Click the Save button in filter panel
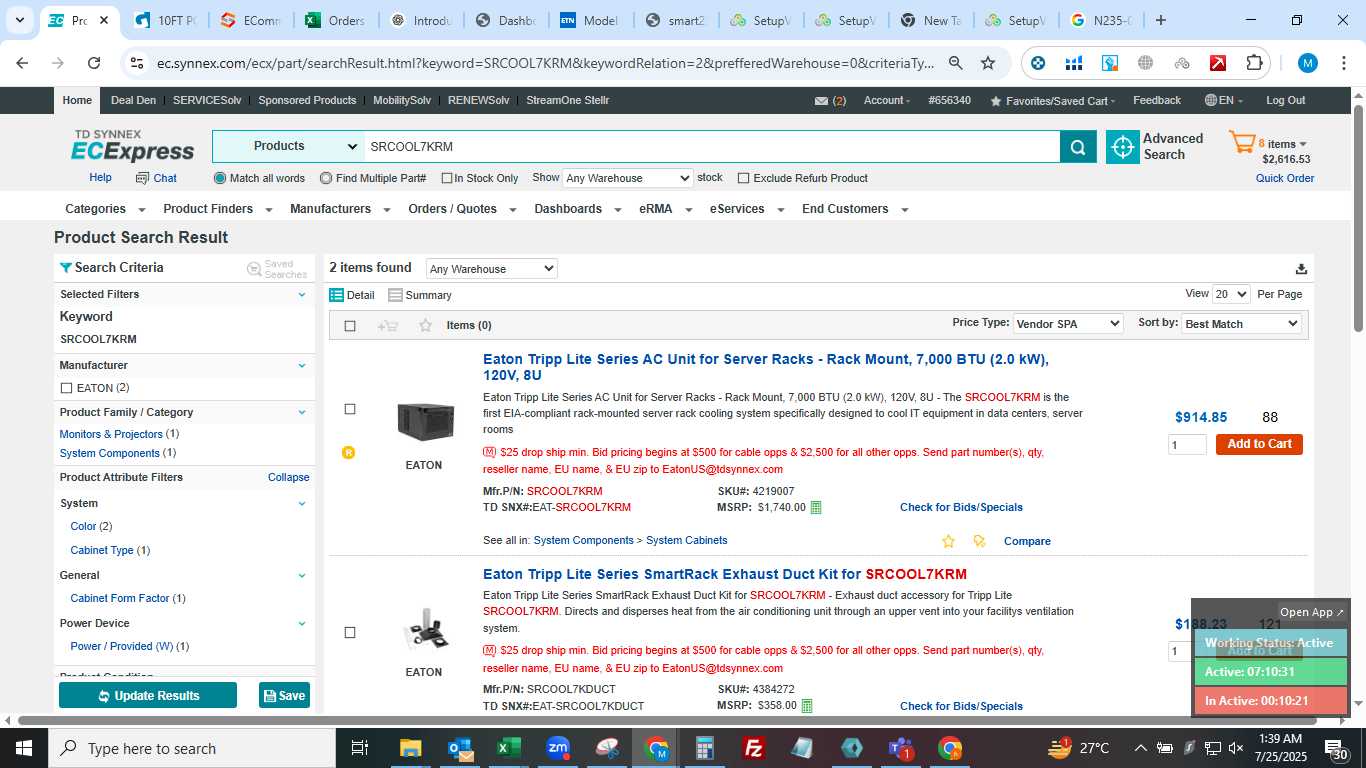Viewport: 1366px width, 768px height. pyautogui.click(x=284, y=695)
